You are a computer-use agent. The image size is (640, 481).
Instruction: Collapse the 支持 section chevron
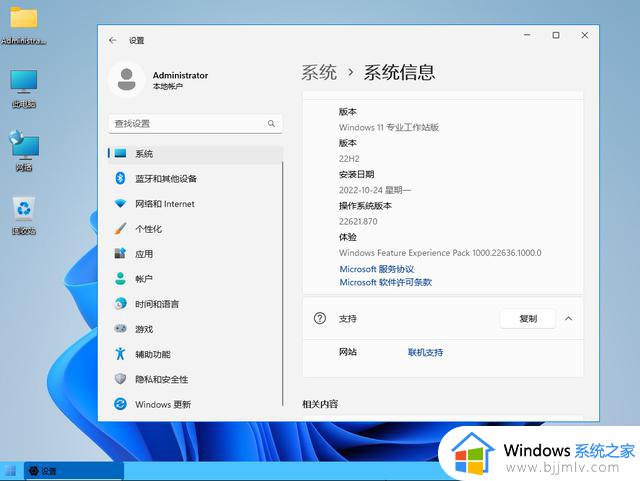pos(568,318)
